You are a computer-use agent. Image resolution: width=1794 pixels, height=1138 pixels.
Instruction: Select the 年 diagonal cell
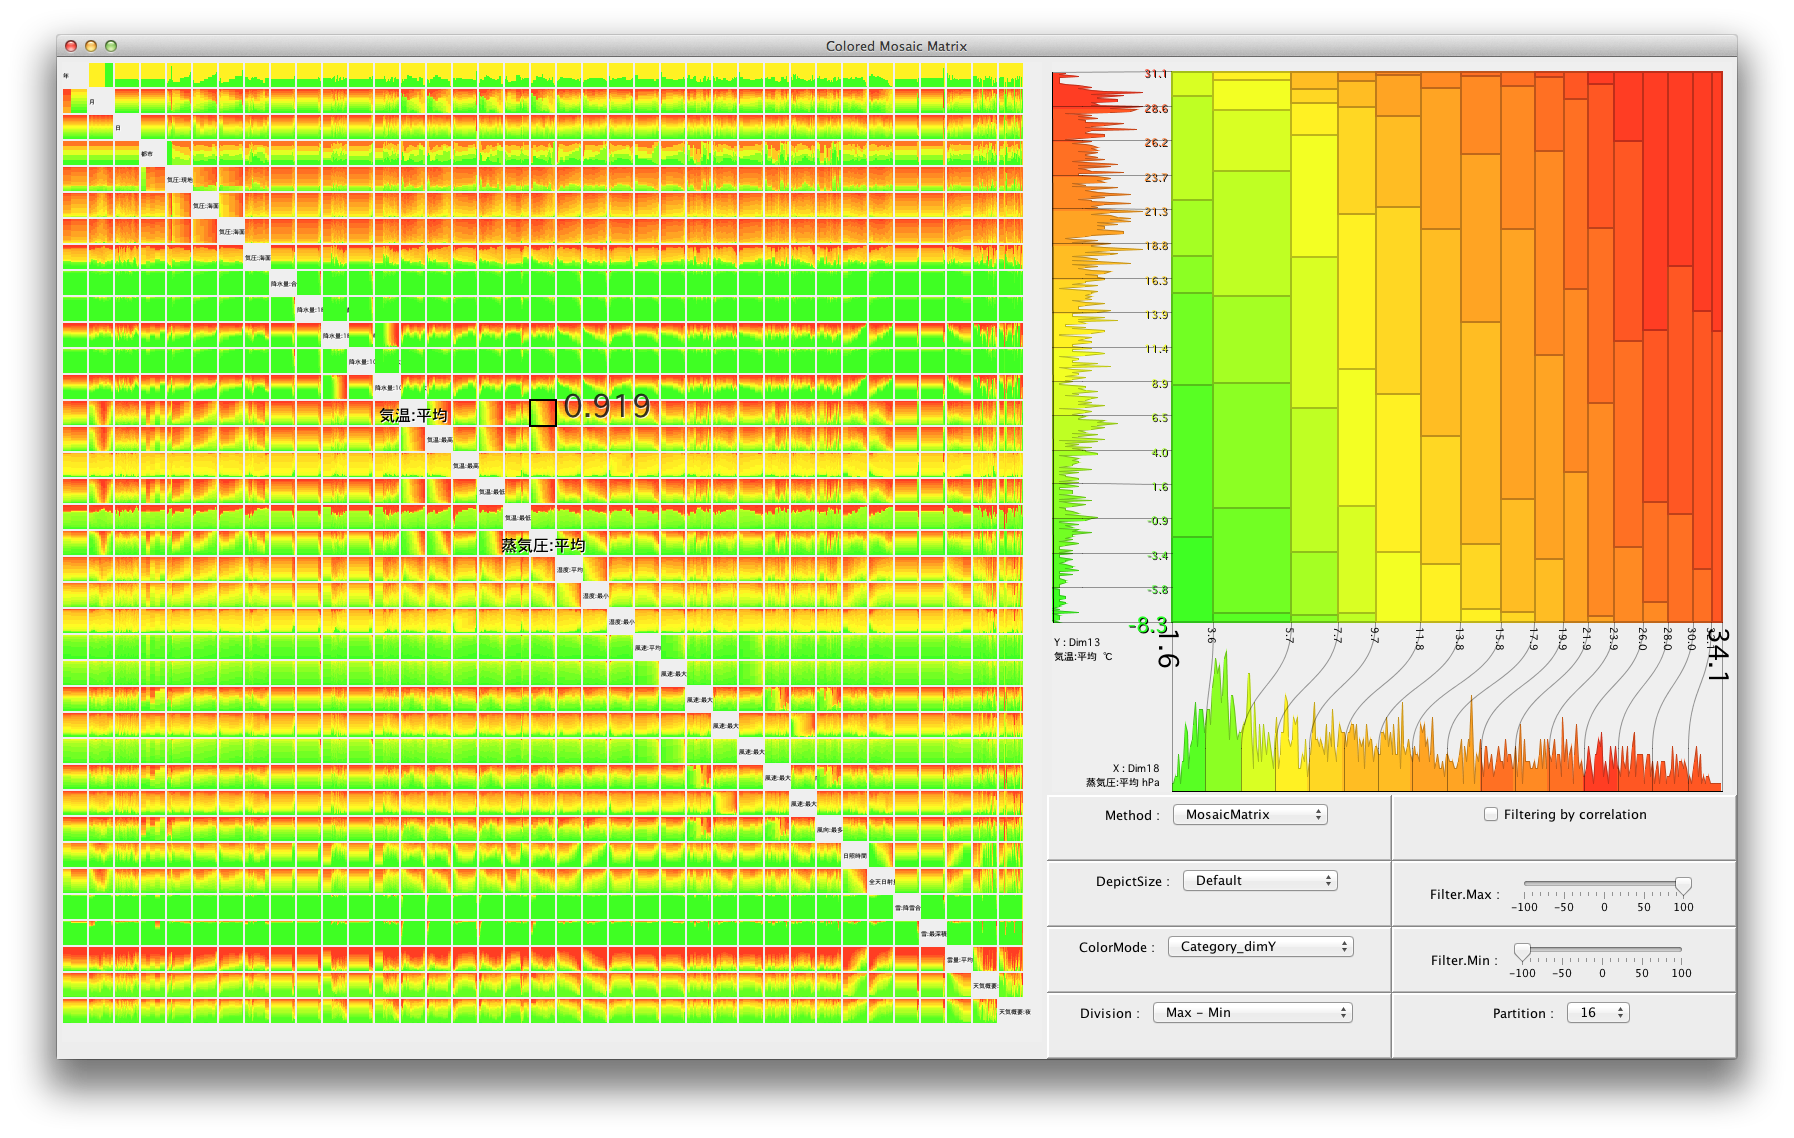[x=75, y=75]
